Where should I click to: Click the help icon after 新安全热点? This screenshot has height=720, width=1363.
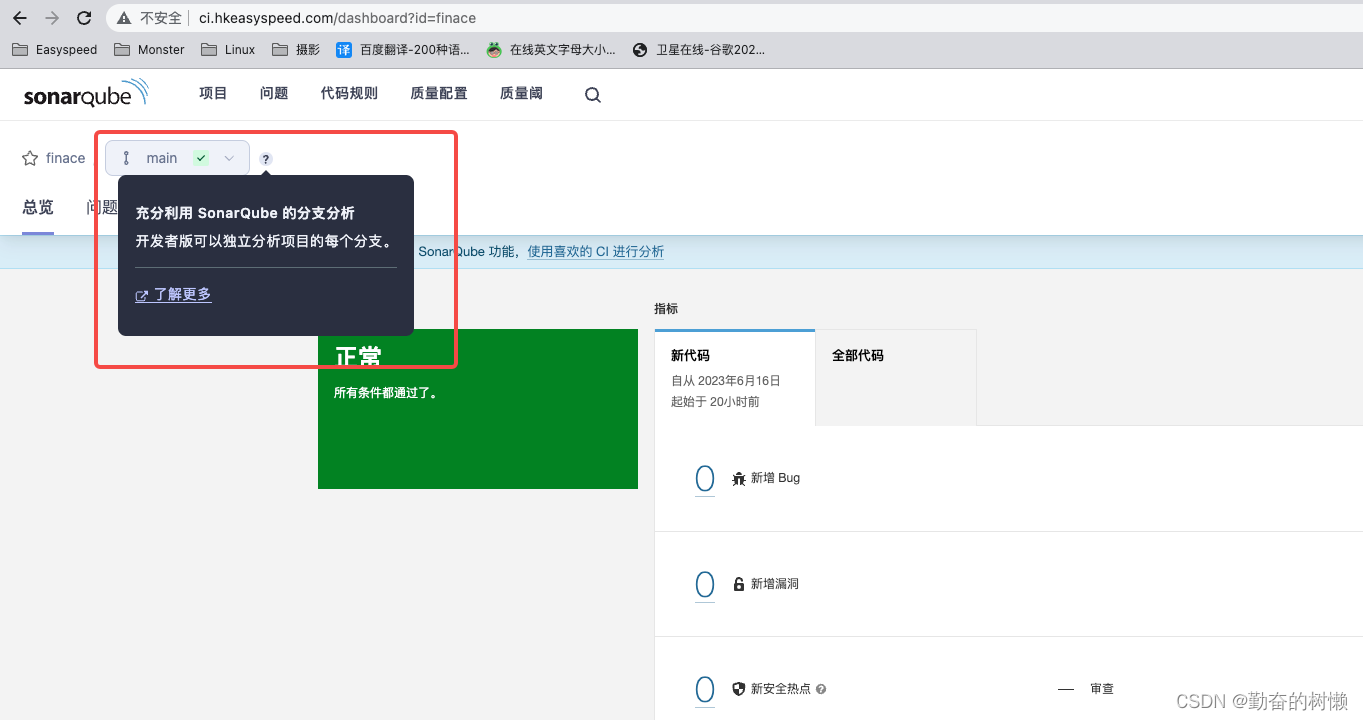821,689
